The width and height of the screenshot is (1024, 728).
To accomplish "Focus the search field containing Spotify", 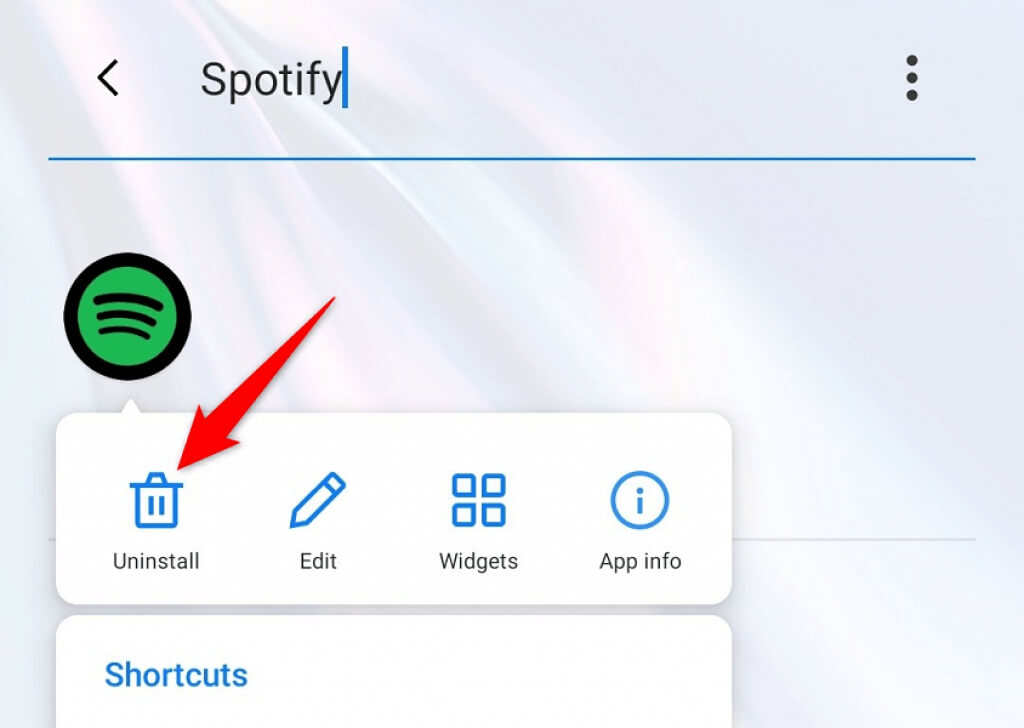I will [x=509, y=80].
